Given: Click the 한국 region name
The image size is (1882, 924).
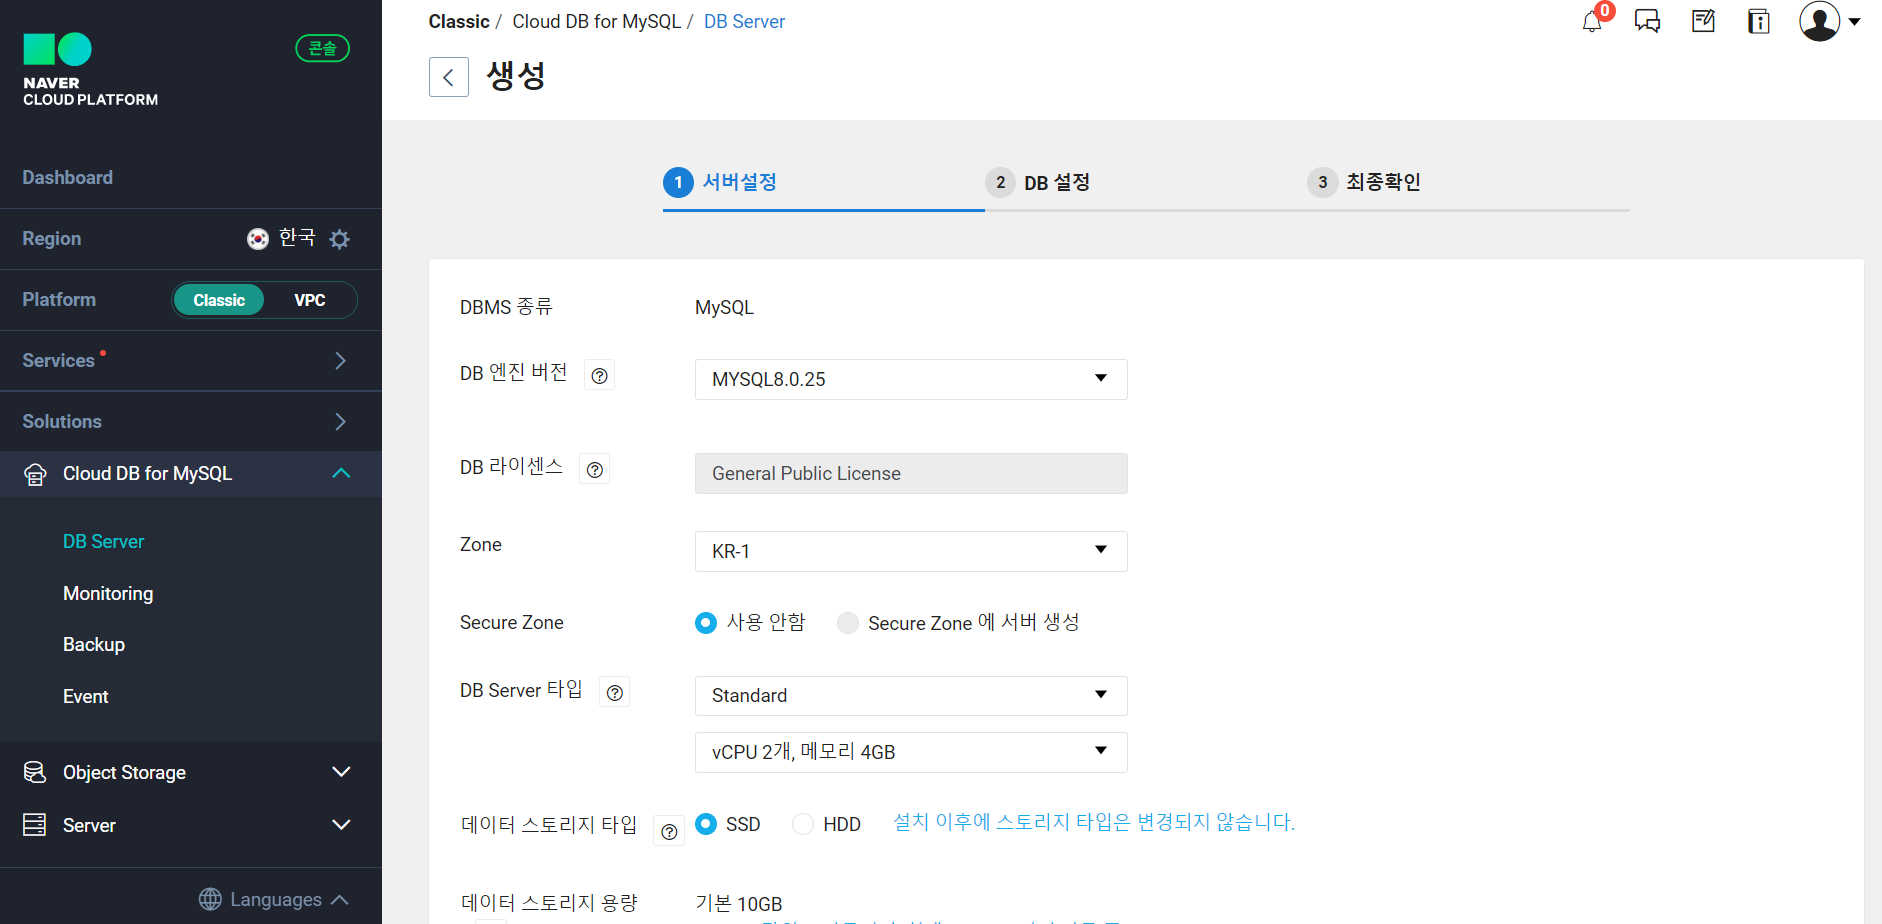Looking at the screenshot, I should point(297,237).
